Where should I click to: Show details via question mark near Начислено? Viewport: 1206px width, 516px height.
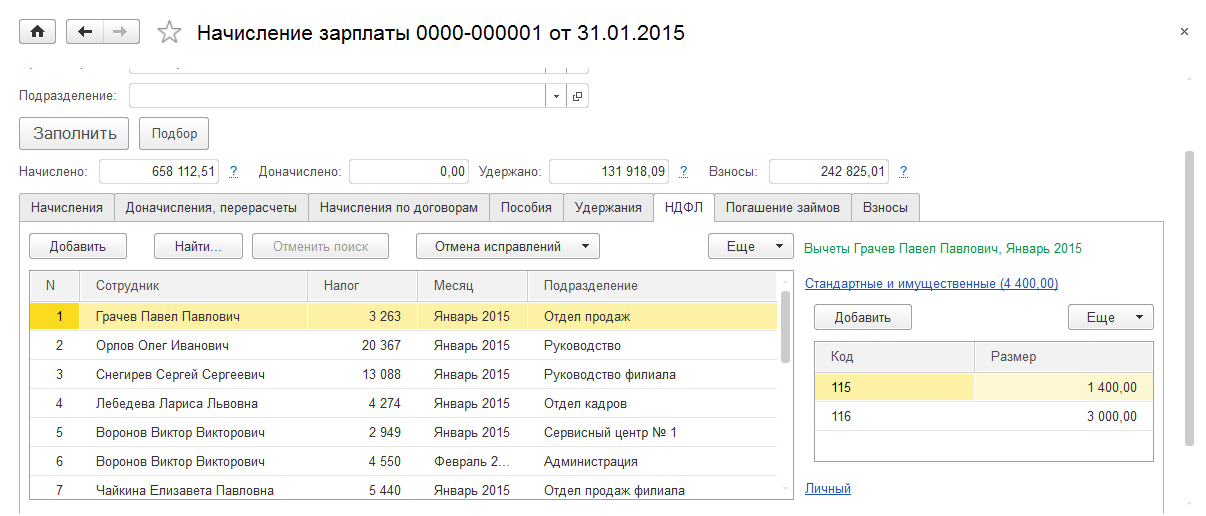pyautogui.click(x=233, y=172)
